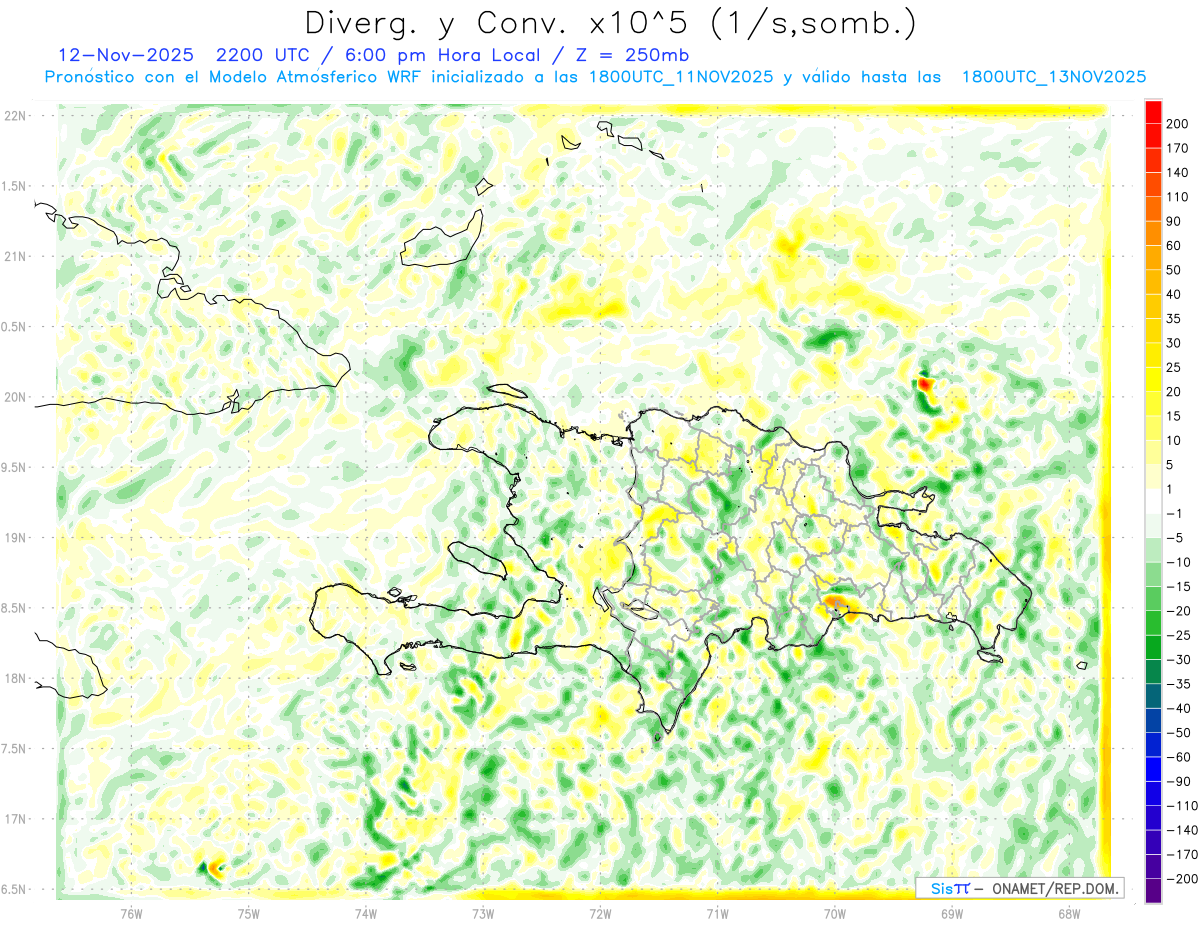This screenshot has height=927, width=1200.
Task: Click the colorbar label '-110'
Action: (1182, 805)
